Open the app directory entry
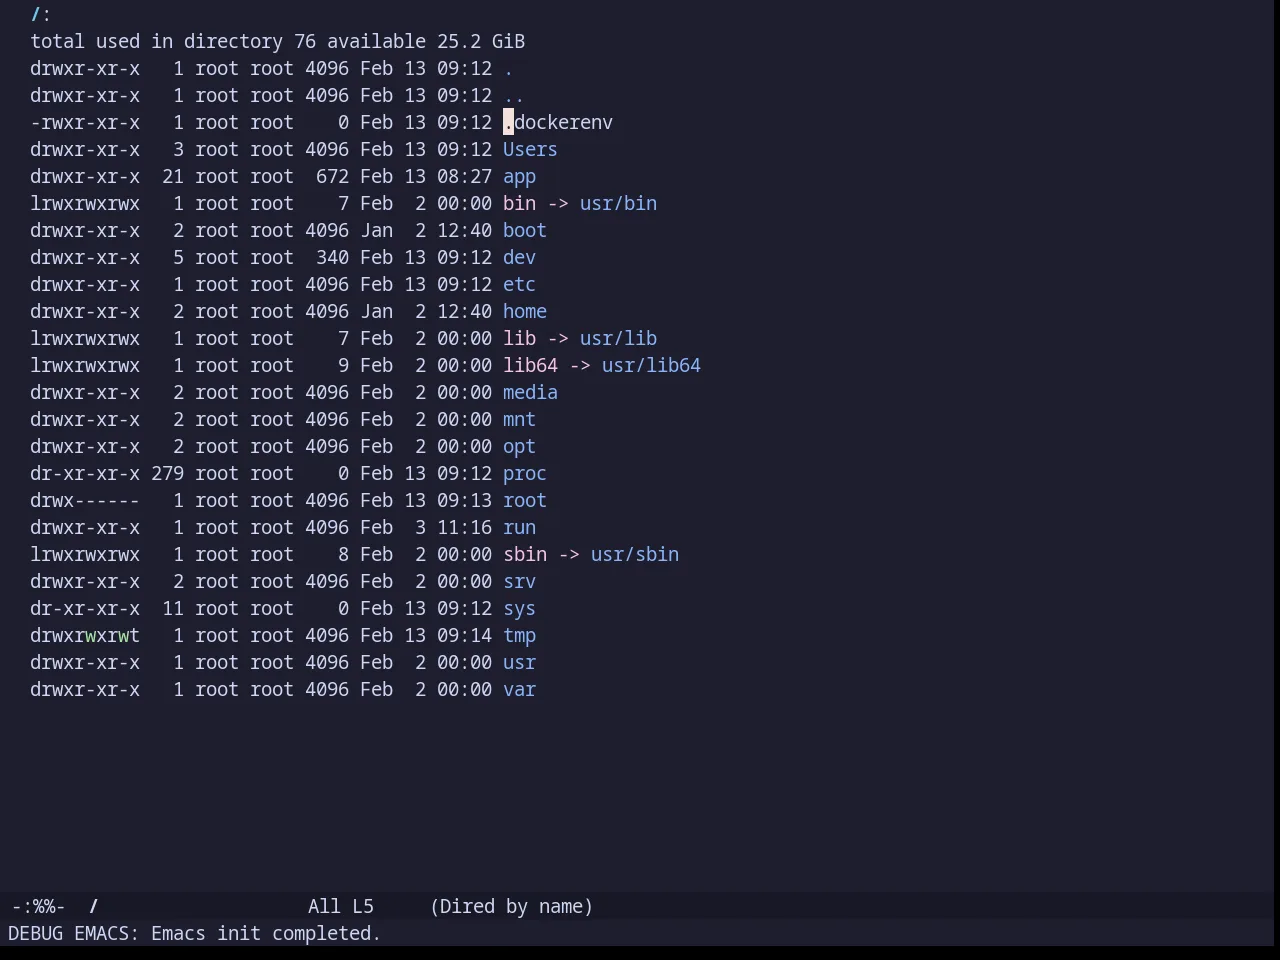Viewport: 1280px width, 960px height. [x=519, y=176]
